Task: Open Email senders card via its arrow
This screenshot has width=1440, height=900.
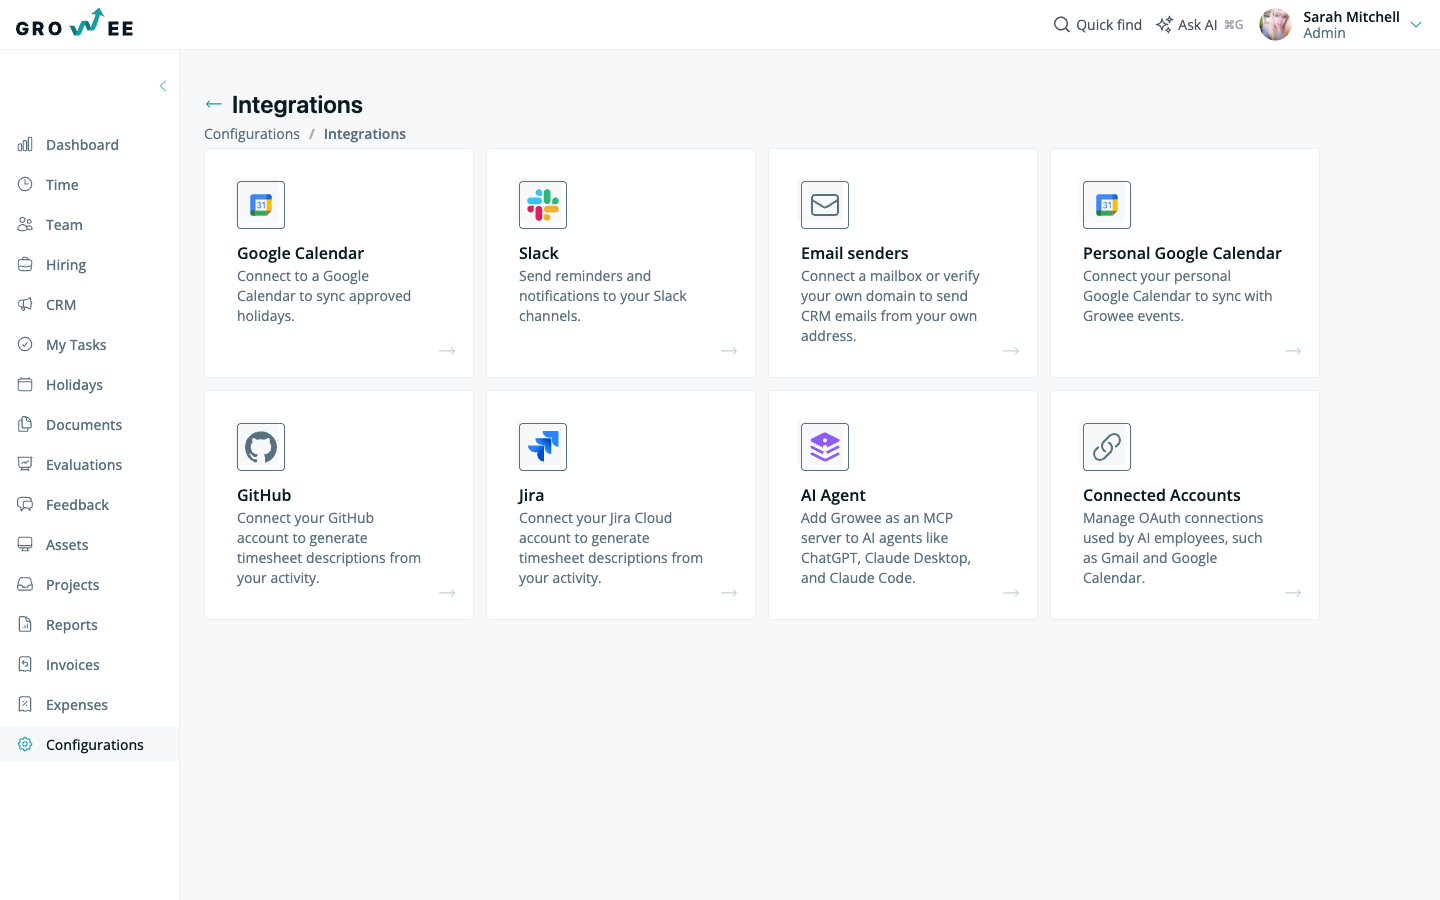Action: click(1011, 351)
